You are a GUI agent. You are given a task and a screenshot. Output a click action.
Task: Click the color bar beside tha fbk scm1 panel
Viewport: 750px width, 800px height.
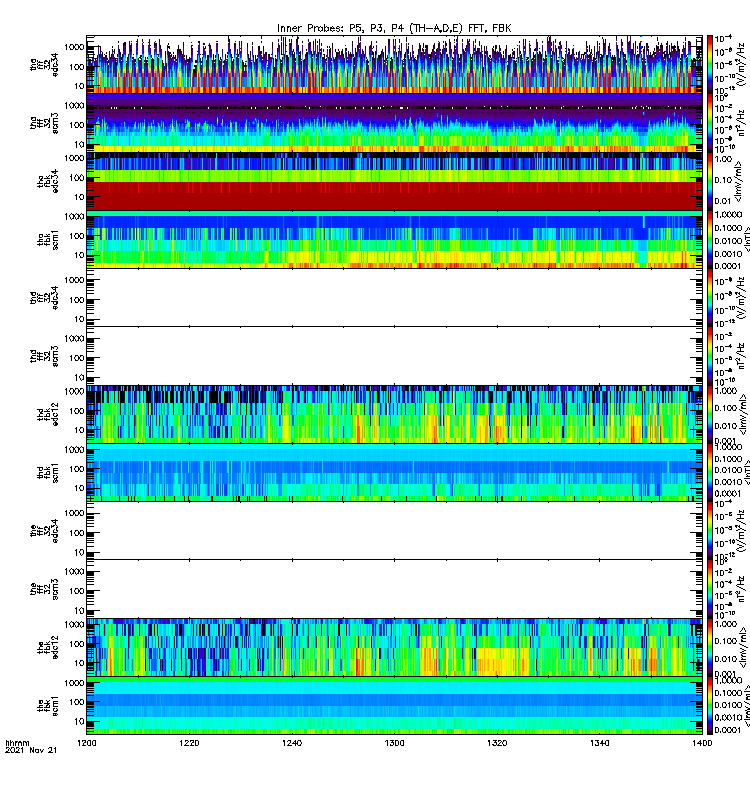pyautogui.click(x=710, y=239)
